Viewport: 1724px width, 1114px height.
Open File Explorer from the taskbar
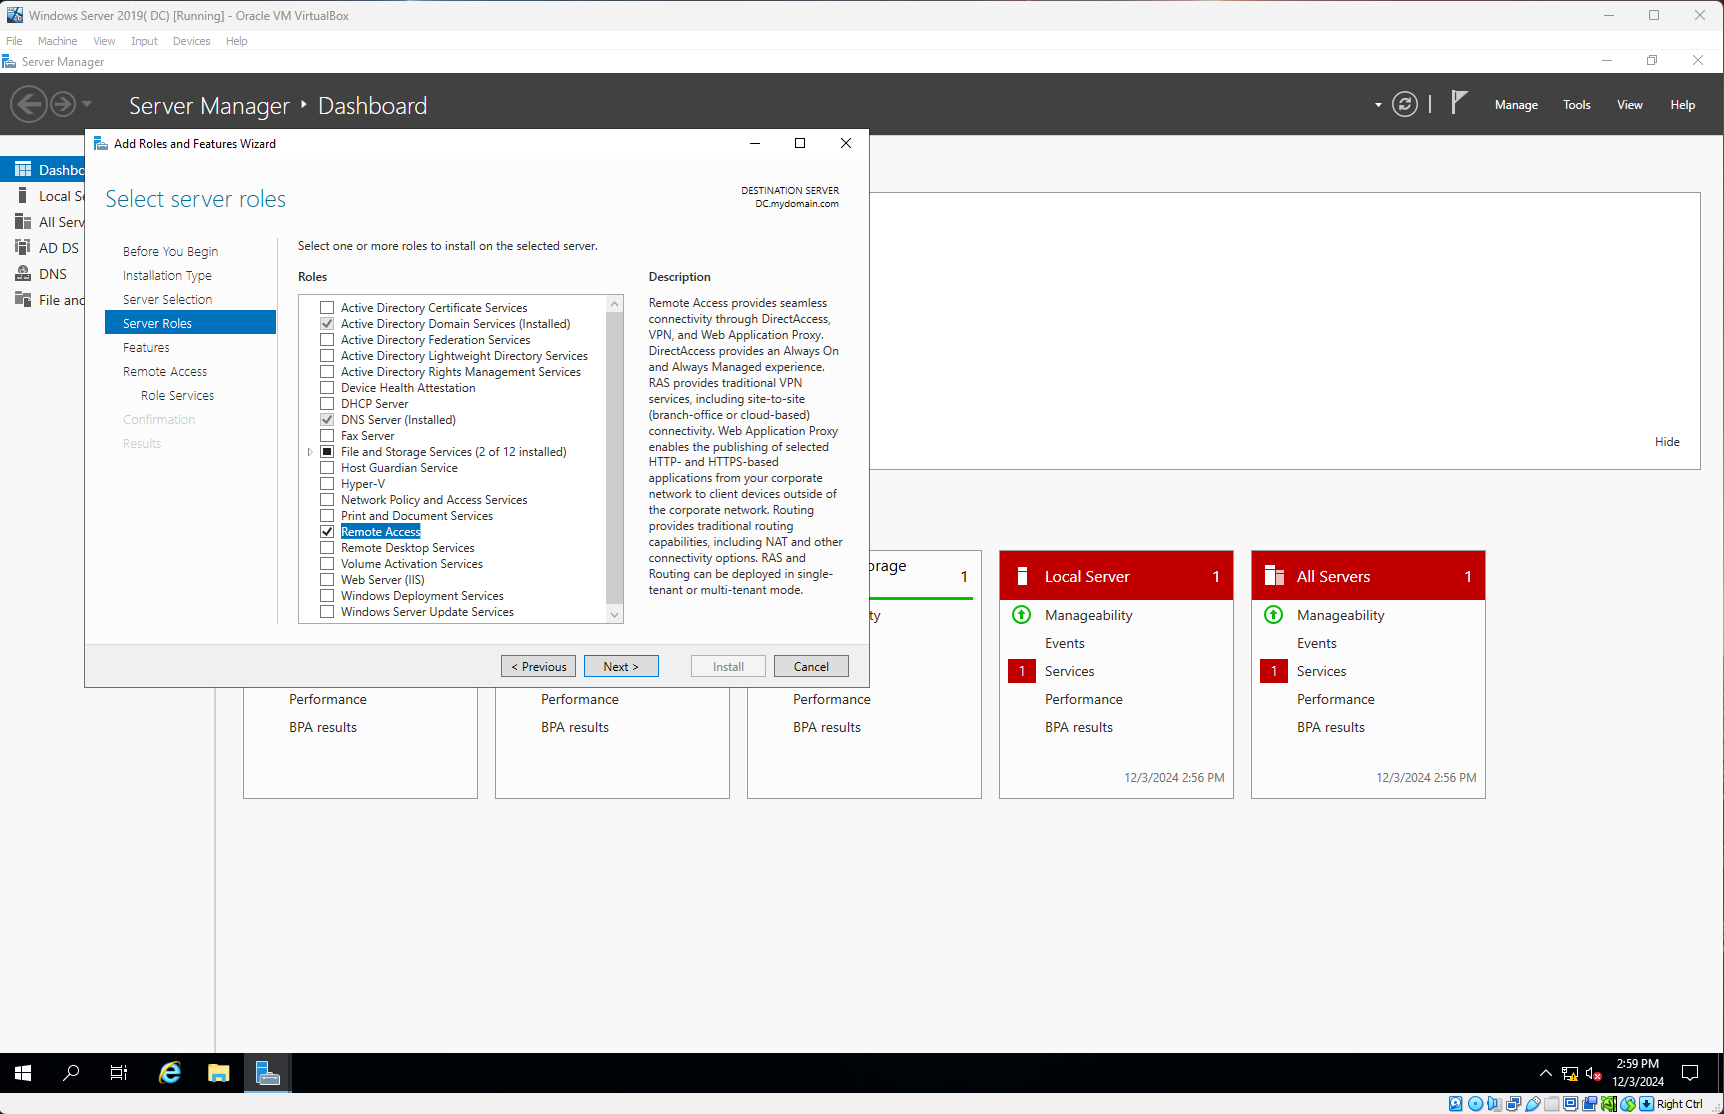[x=219, y=1073]
